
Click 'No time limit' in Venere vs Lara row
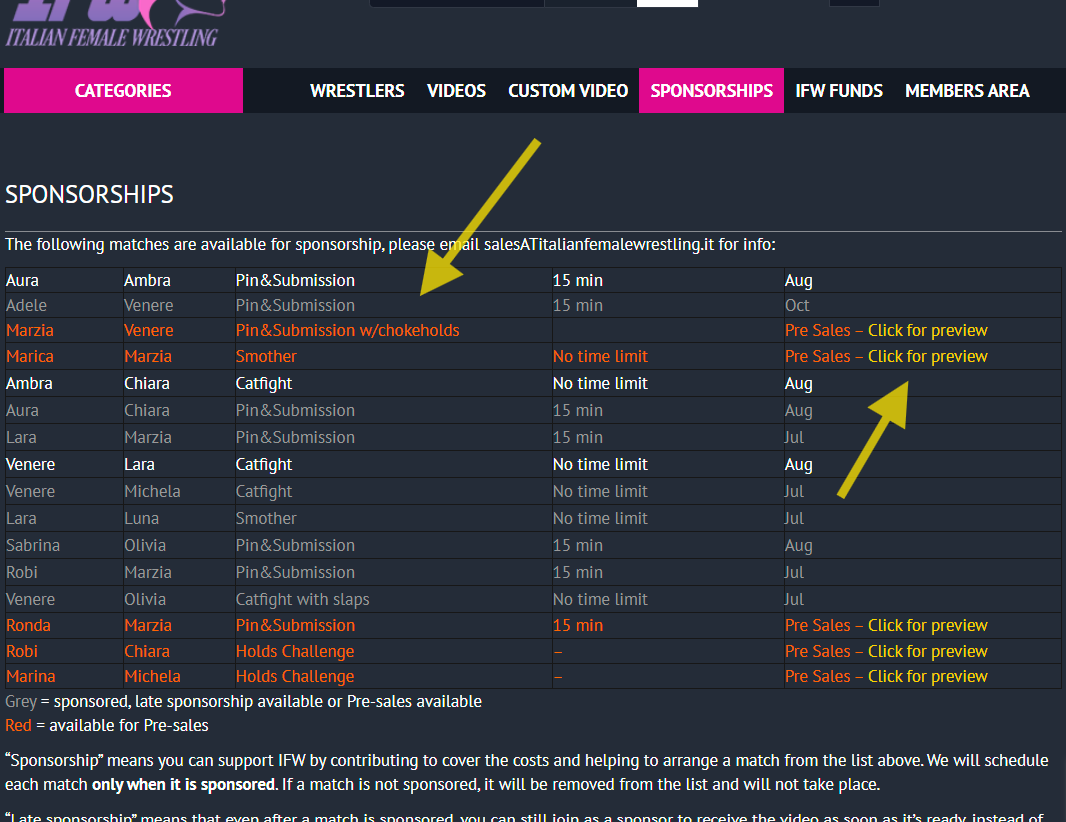(600, 464)
